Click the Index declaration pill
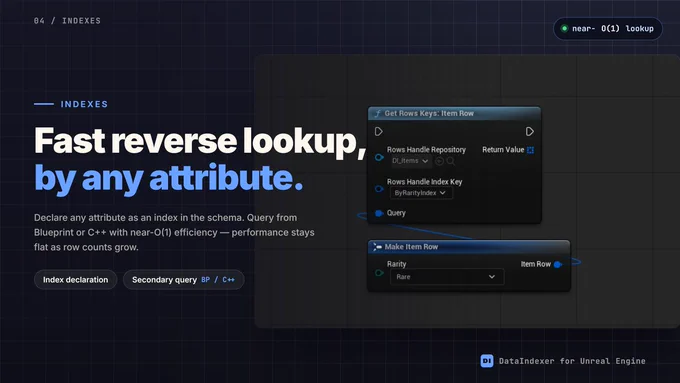The height and width of the screenshot is (383, 680). [x=75, y=280]
